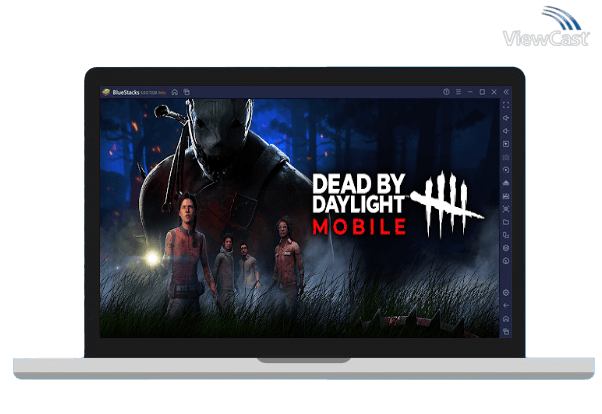Open the Install APK sidebar icon
This screenshot has width=602, height=414.
506,196
